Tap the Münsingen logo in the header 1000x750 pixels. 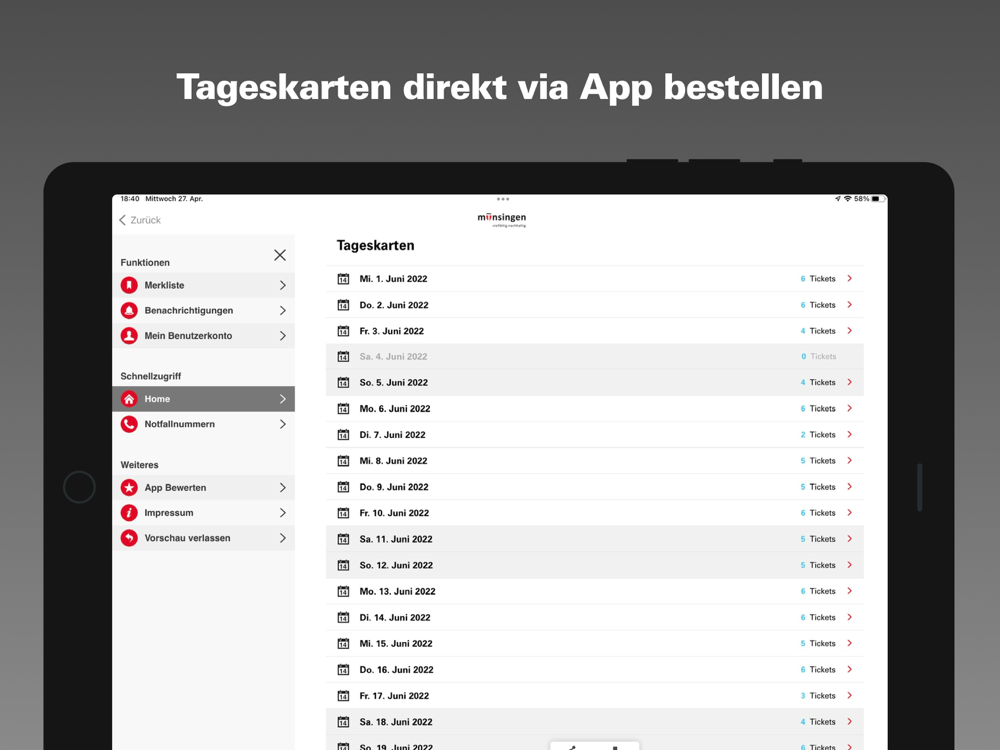pyautogui.click(x=502, y=219)
